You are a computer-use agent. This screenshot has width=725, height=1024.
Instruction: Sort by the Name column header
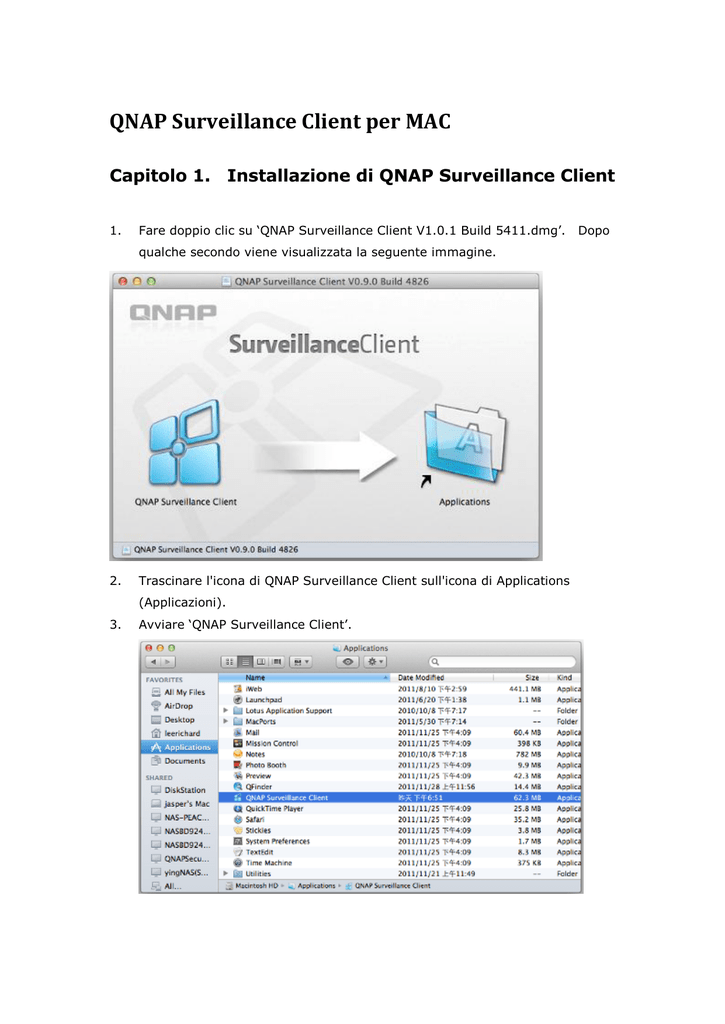(304, 678)
